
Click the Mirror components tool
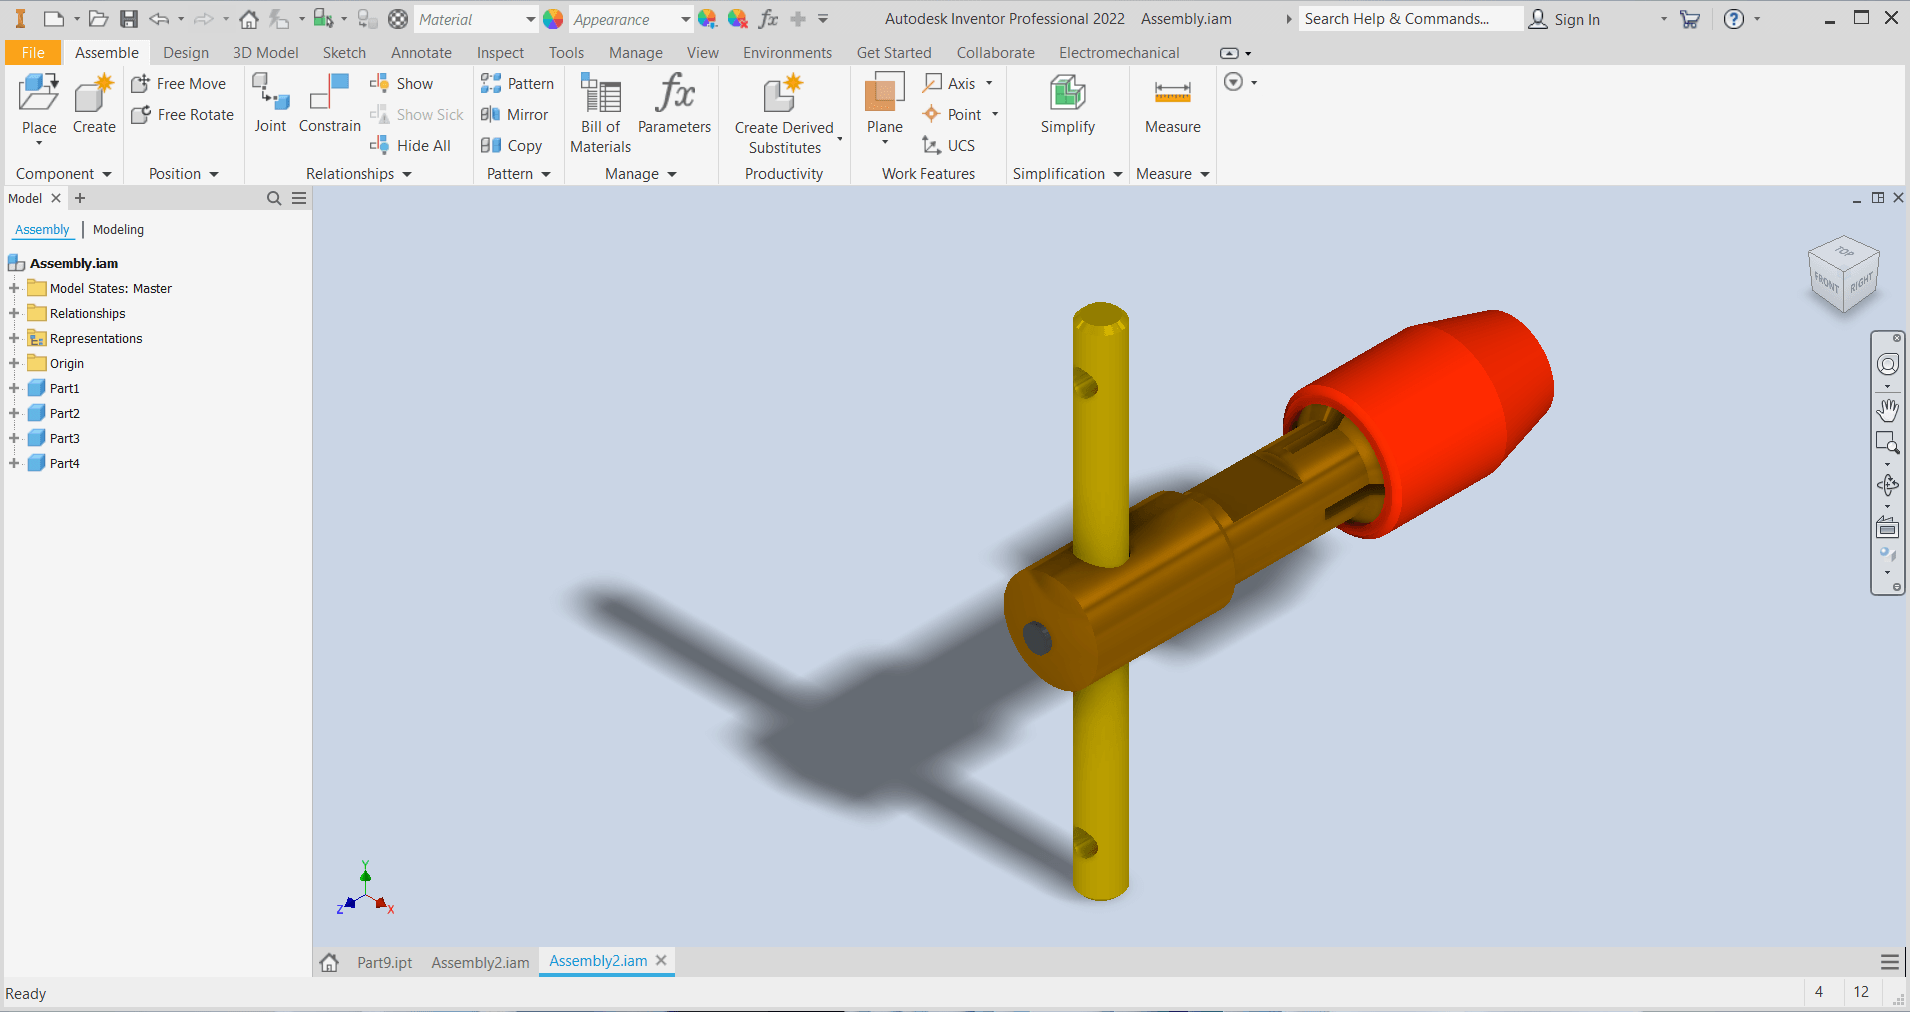coord(514,115)
